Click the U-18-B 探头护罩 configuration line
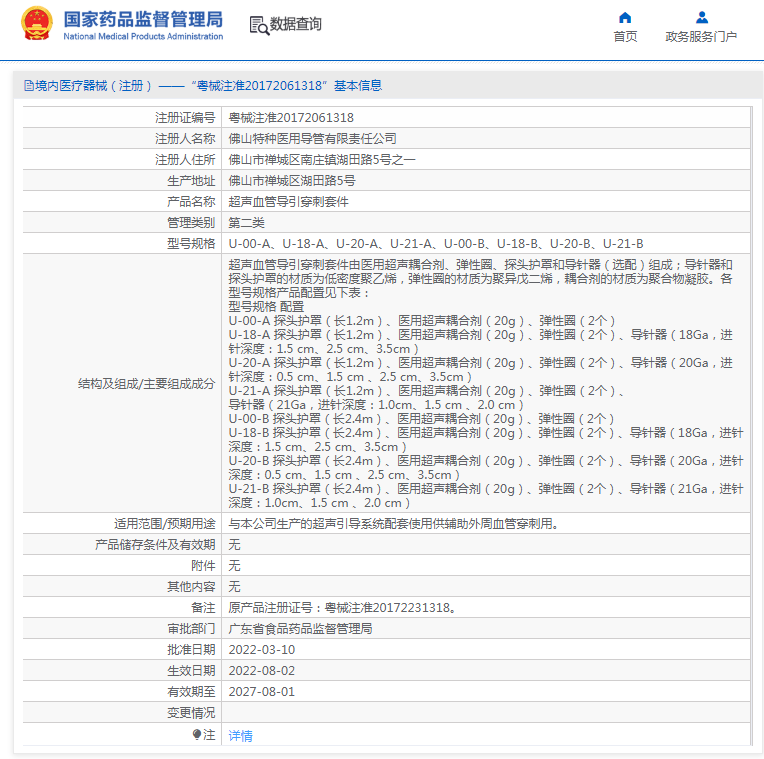This screenshot has height=759, width=764. tap(486, 439)
